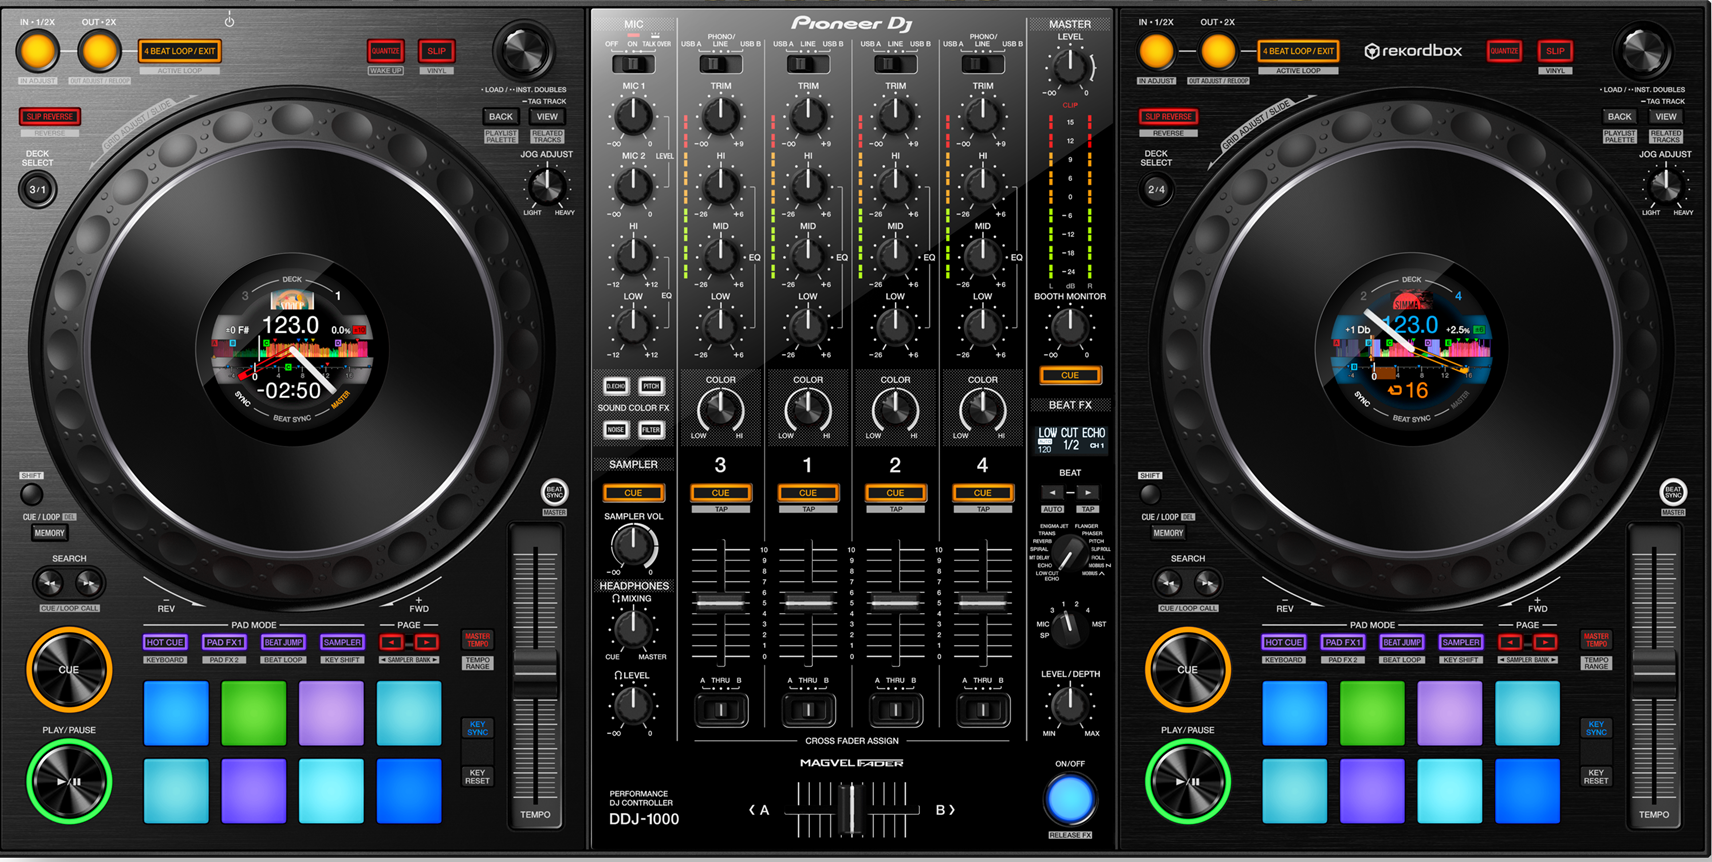Set loop in point on right deck
The image size is (1712, 862).
coord(1157,50)
